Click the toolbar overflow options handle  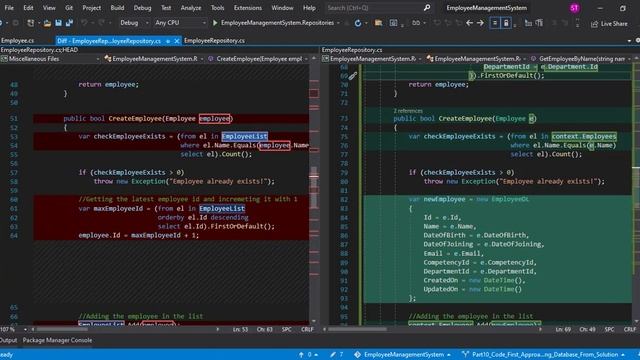(x=577, y=23)
